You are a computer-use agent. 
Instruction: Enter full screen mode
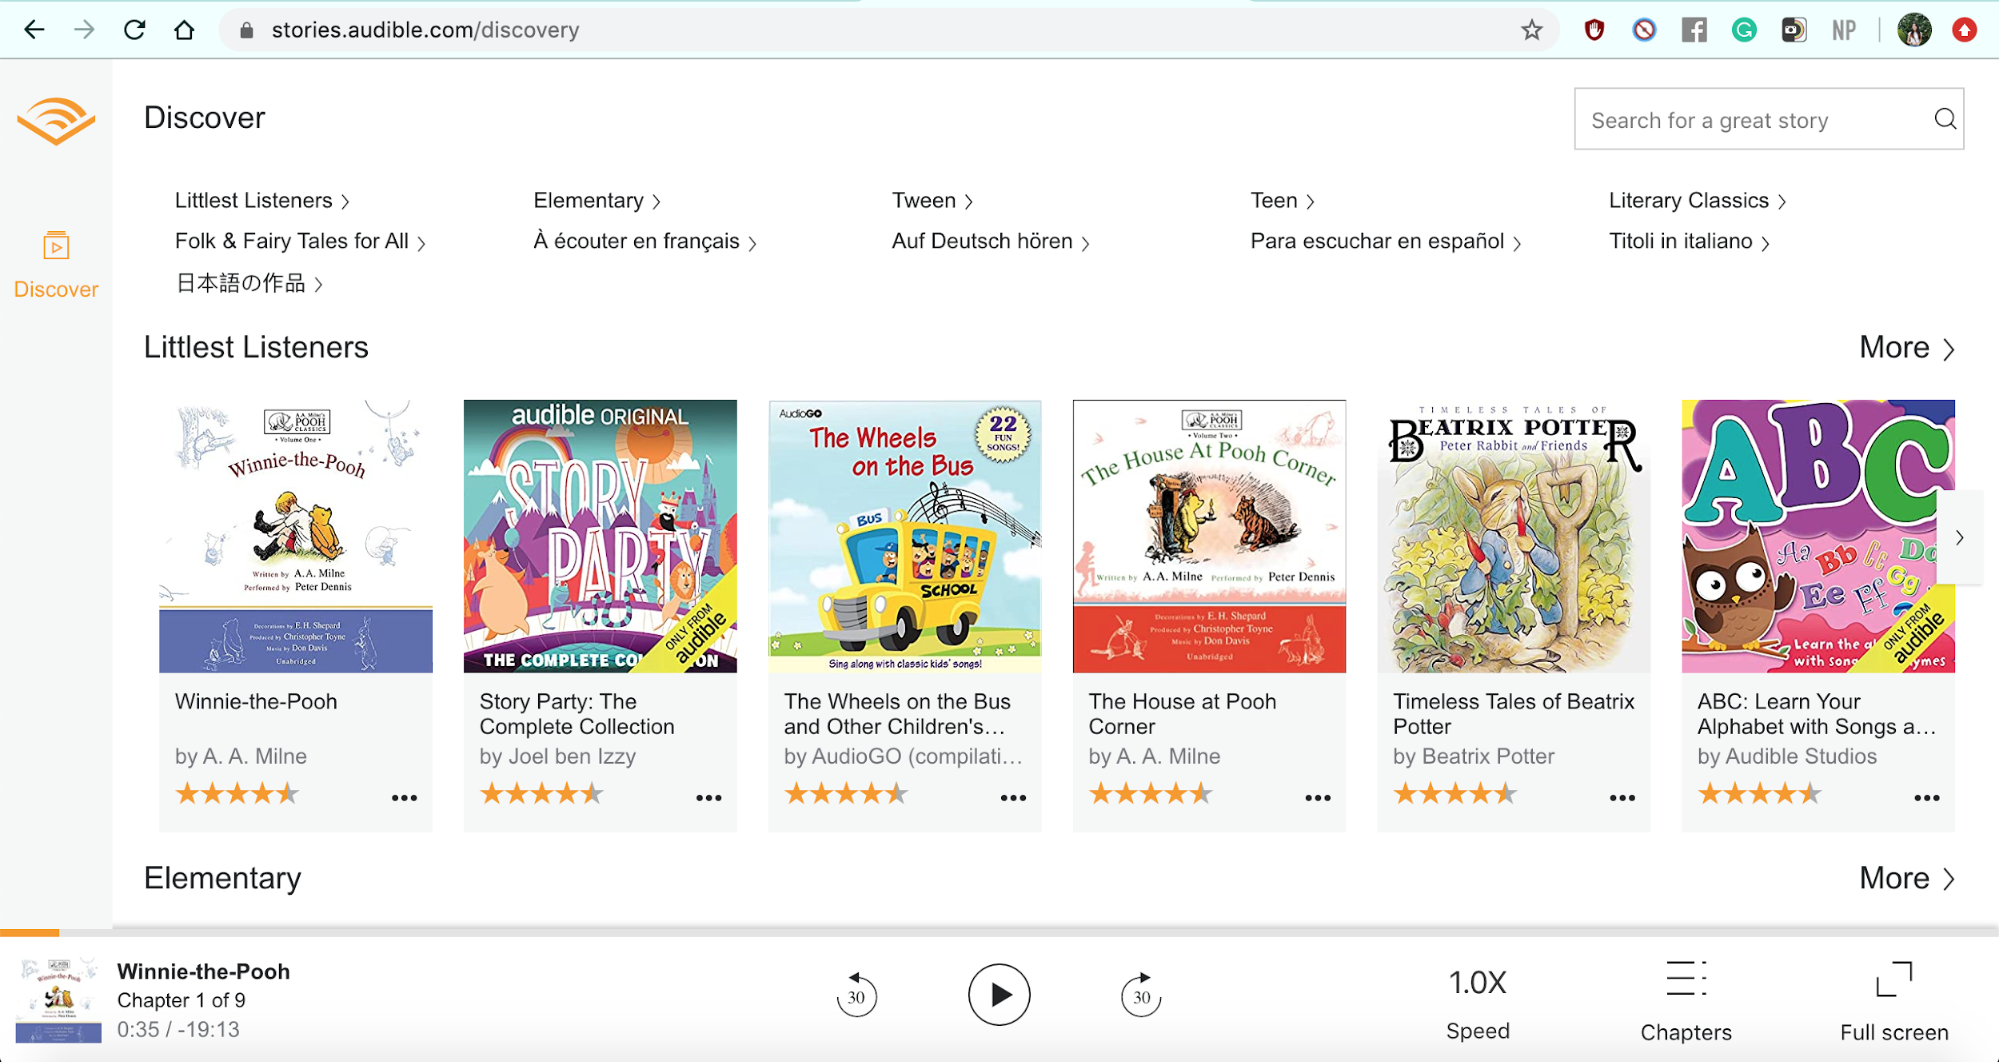click(x=1893, y=980)
